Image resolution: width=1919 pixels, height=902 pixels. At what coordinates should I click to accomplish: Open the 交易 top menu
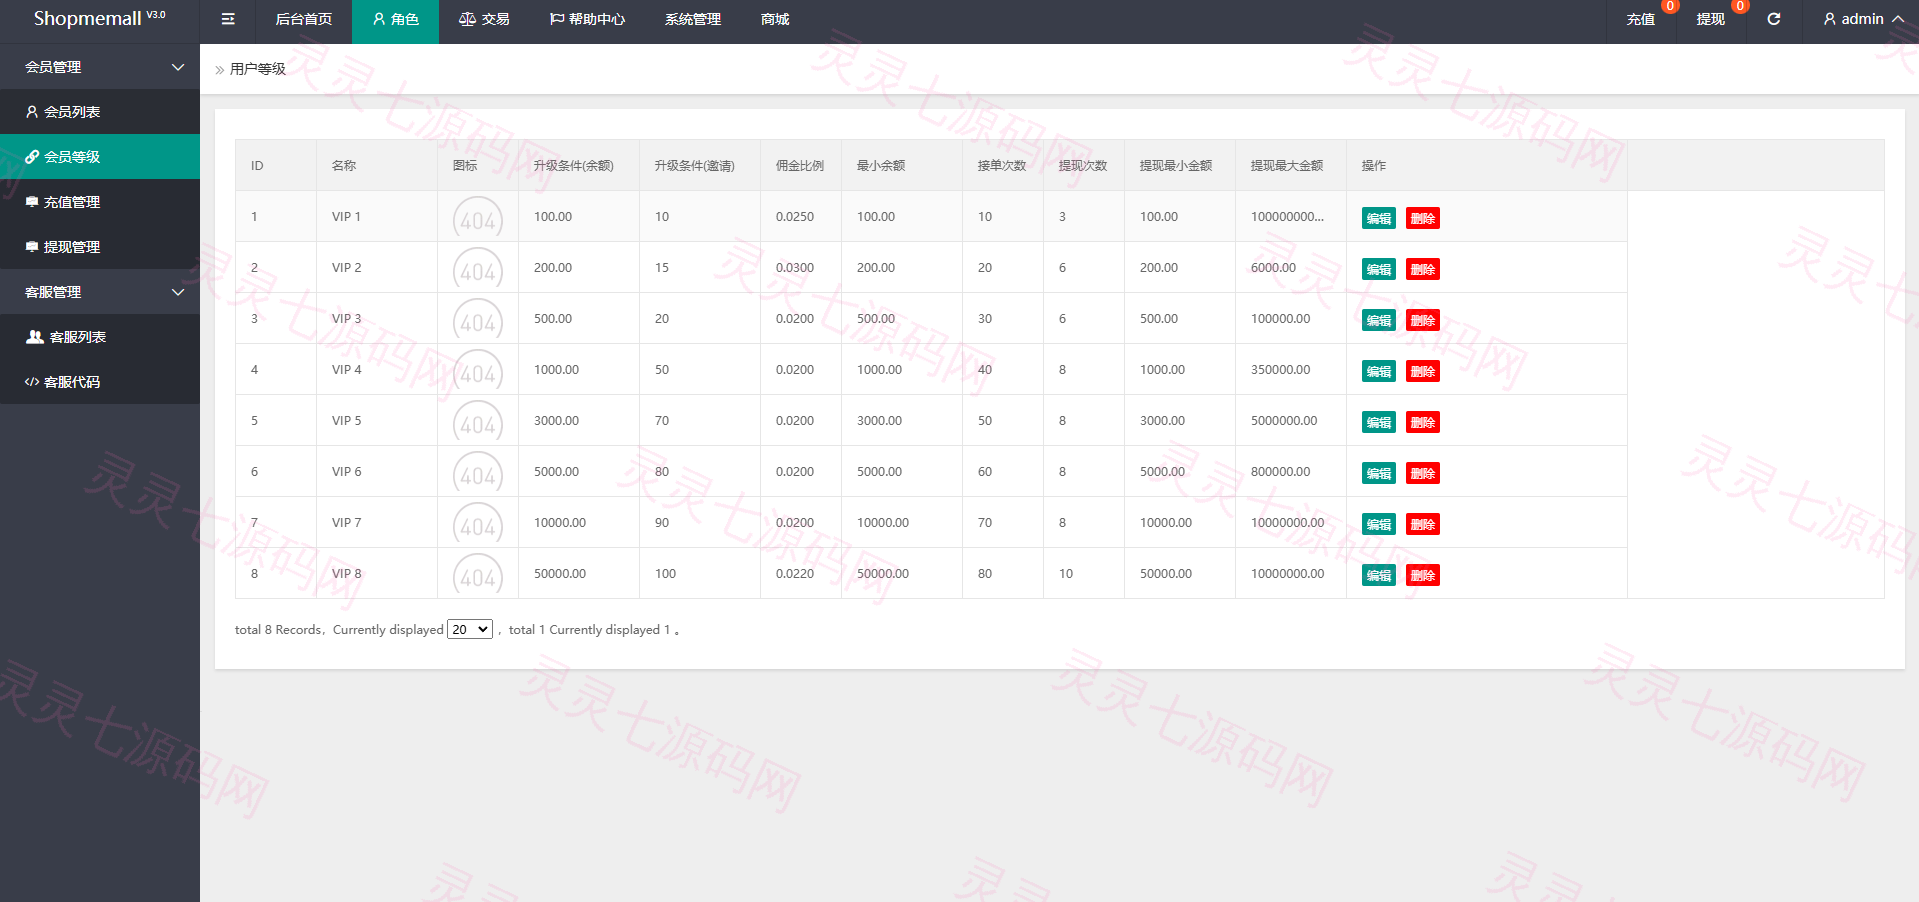(x=484, y=19)
